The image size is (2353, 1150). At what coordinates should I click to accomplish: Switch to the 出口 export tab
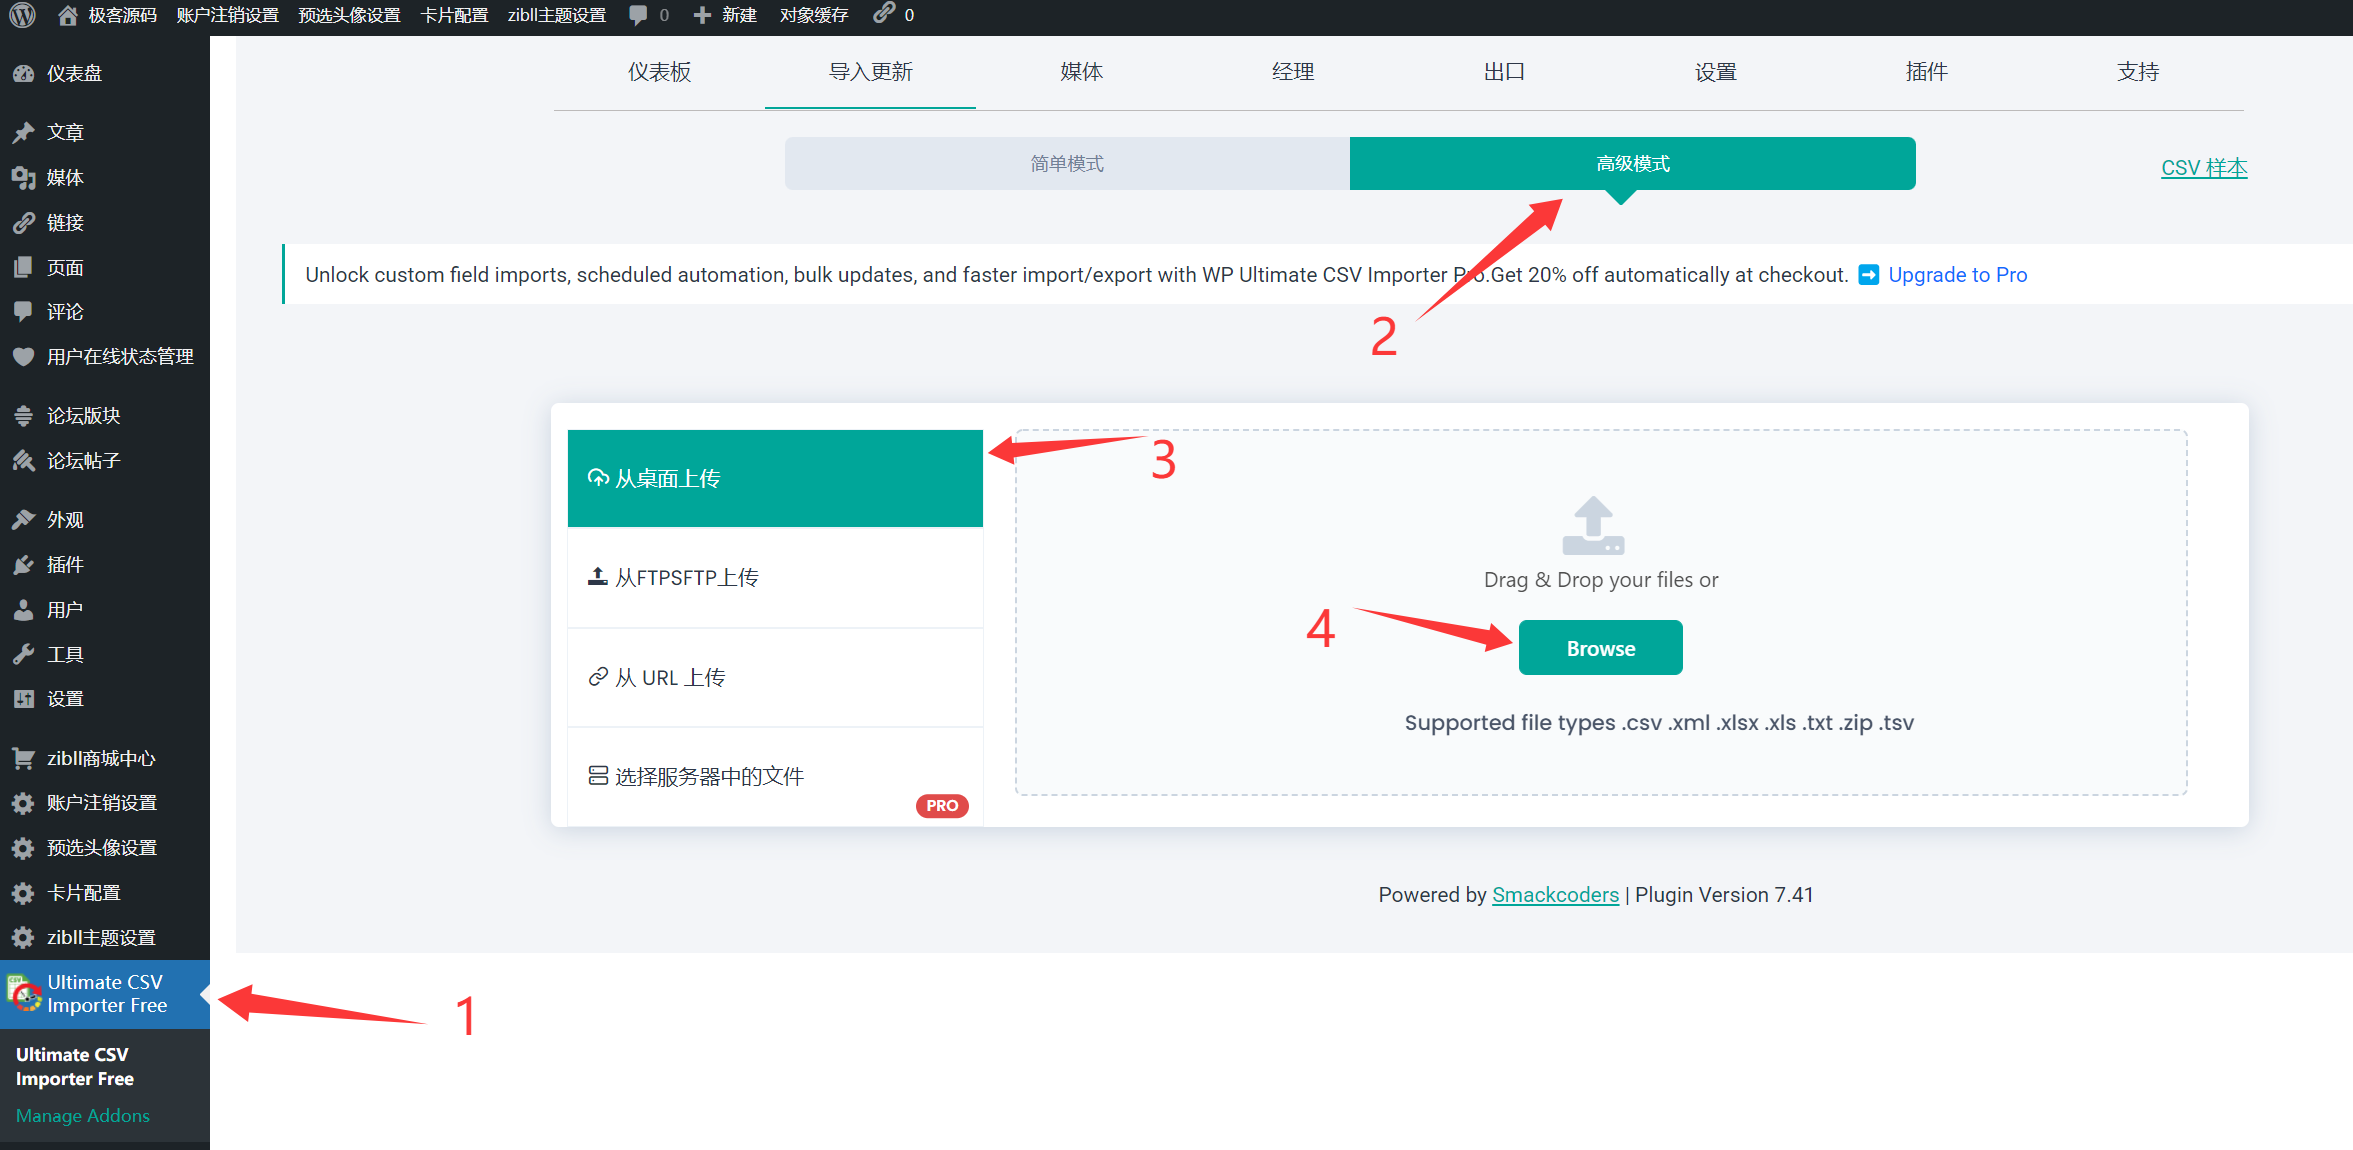click(1504, 72)
